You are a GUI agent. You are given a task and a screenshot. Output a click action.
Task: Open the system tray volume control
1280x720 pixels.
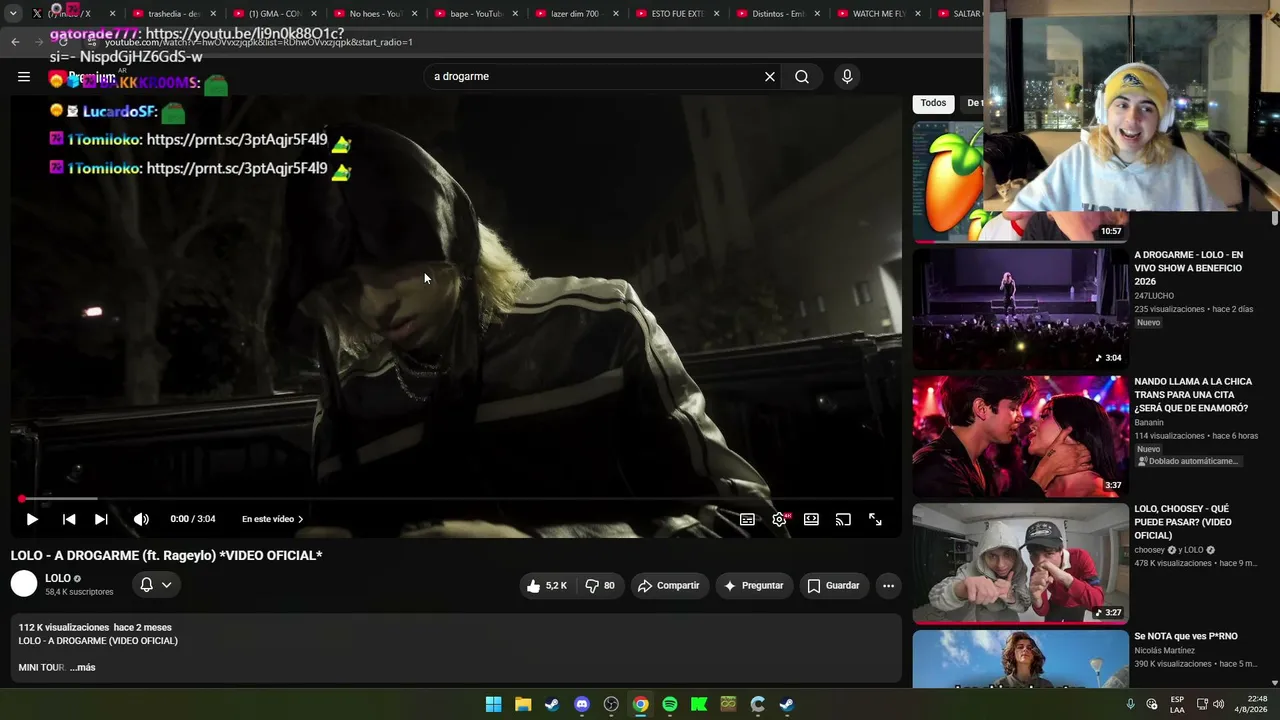[x=1218, y=704]
